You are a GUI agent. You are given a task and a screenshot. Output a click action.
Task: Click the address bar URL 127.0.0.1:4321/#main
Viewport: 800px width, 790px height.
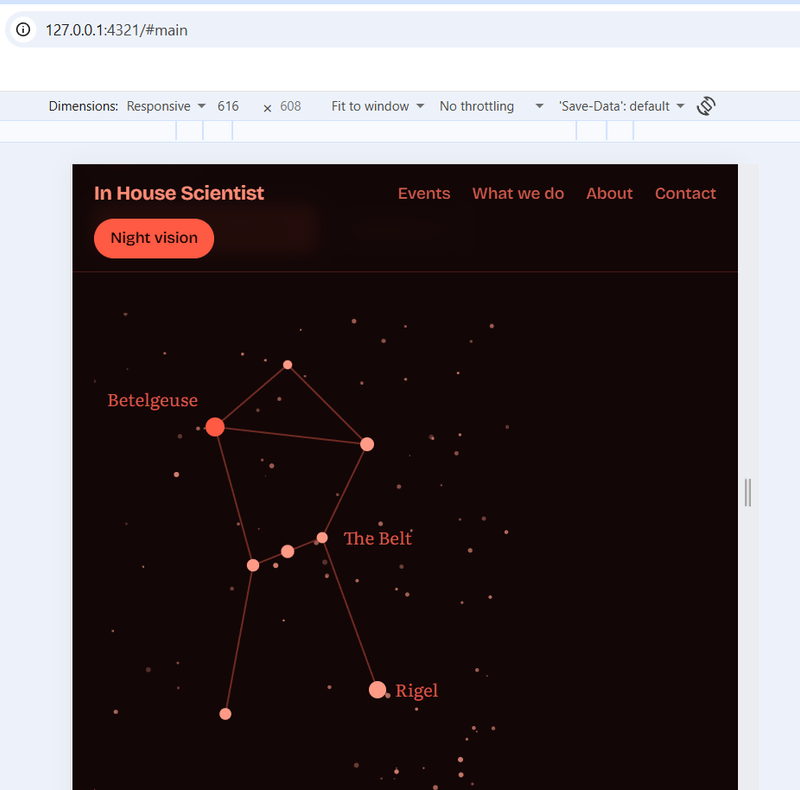[116, 30]
